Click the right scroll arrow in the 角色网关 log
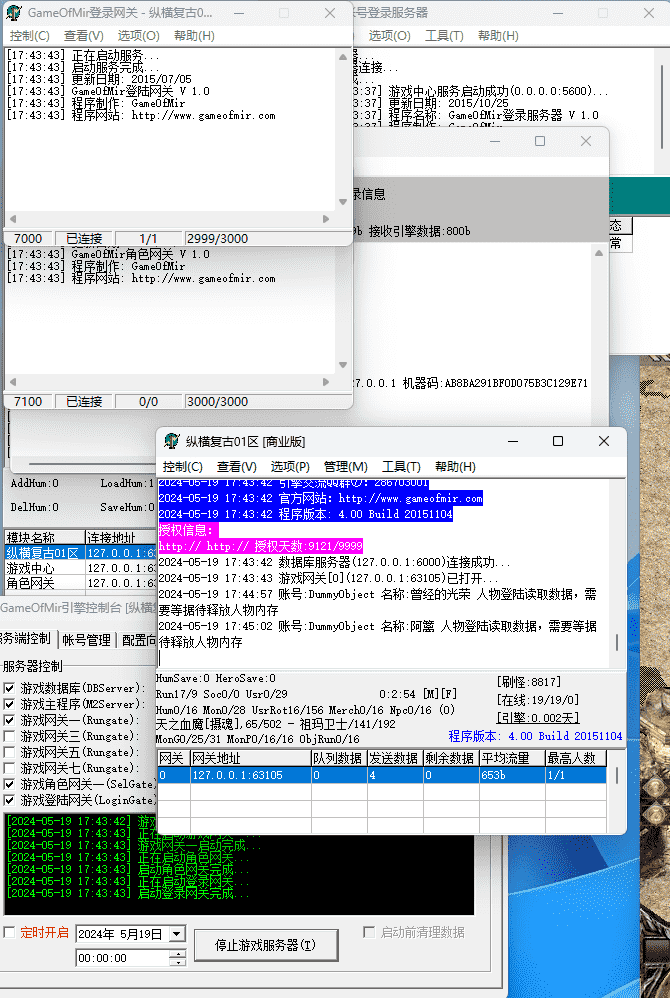Screen dimensions: 670x998 (x=326, y=382)
